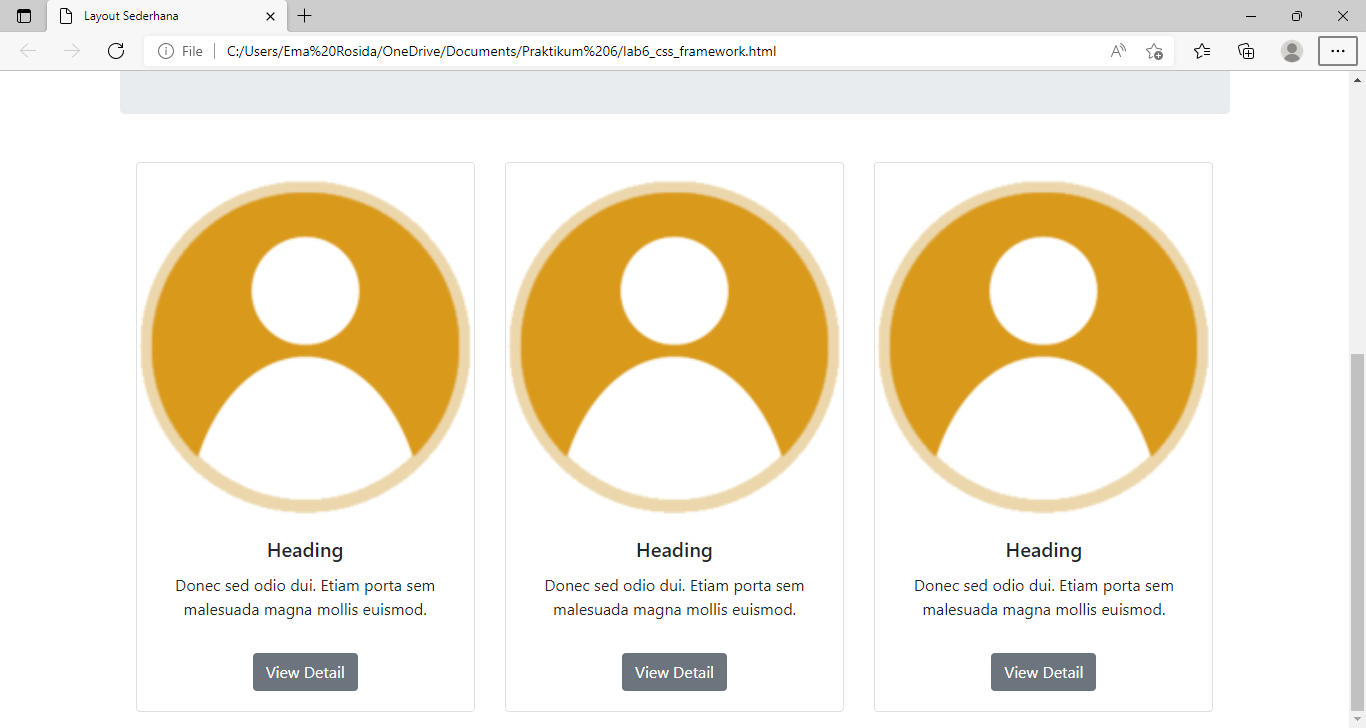Click View Detail on the rightmost card

1043,671
